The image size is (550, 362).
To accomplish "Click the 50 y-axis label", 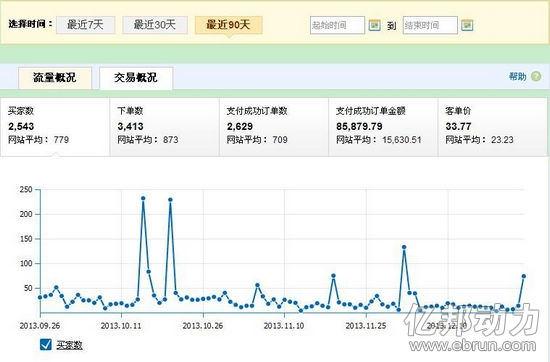I will 28,288.
